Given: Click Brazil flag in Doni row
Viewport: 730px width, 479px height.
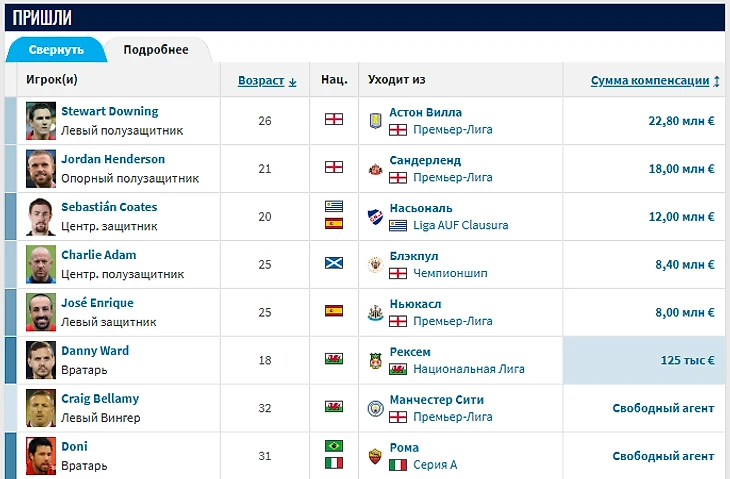Looking at the screenshot, I should point(334,446).
